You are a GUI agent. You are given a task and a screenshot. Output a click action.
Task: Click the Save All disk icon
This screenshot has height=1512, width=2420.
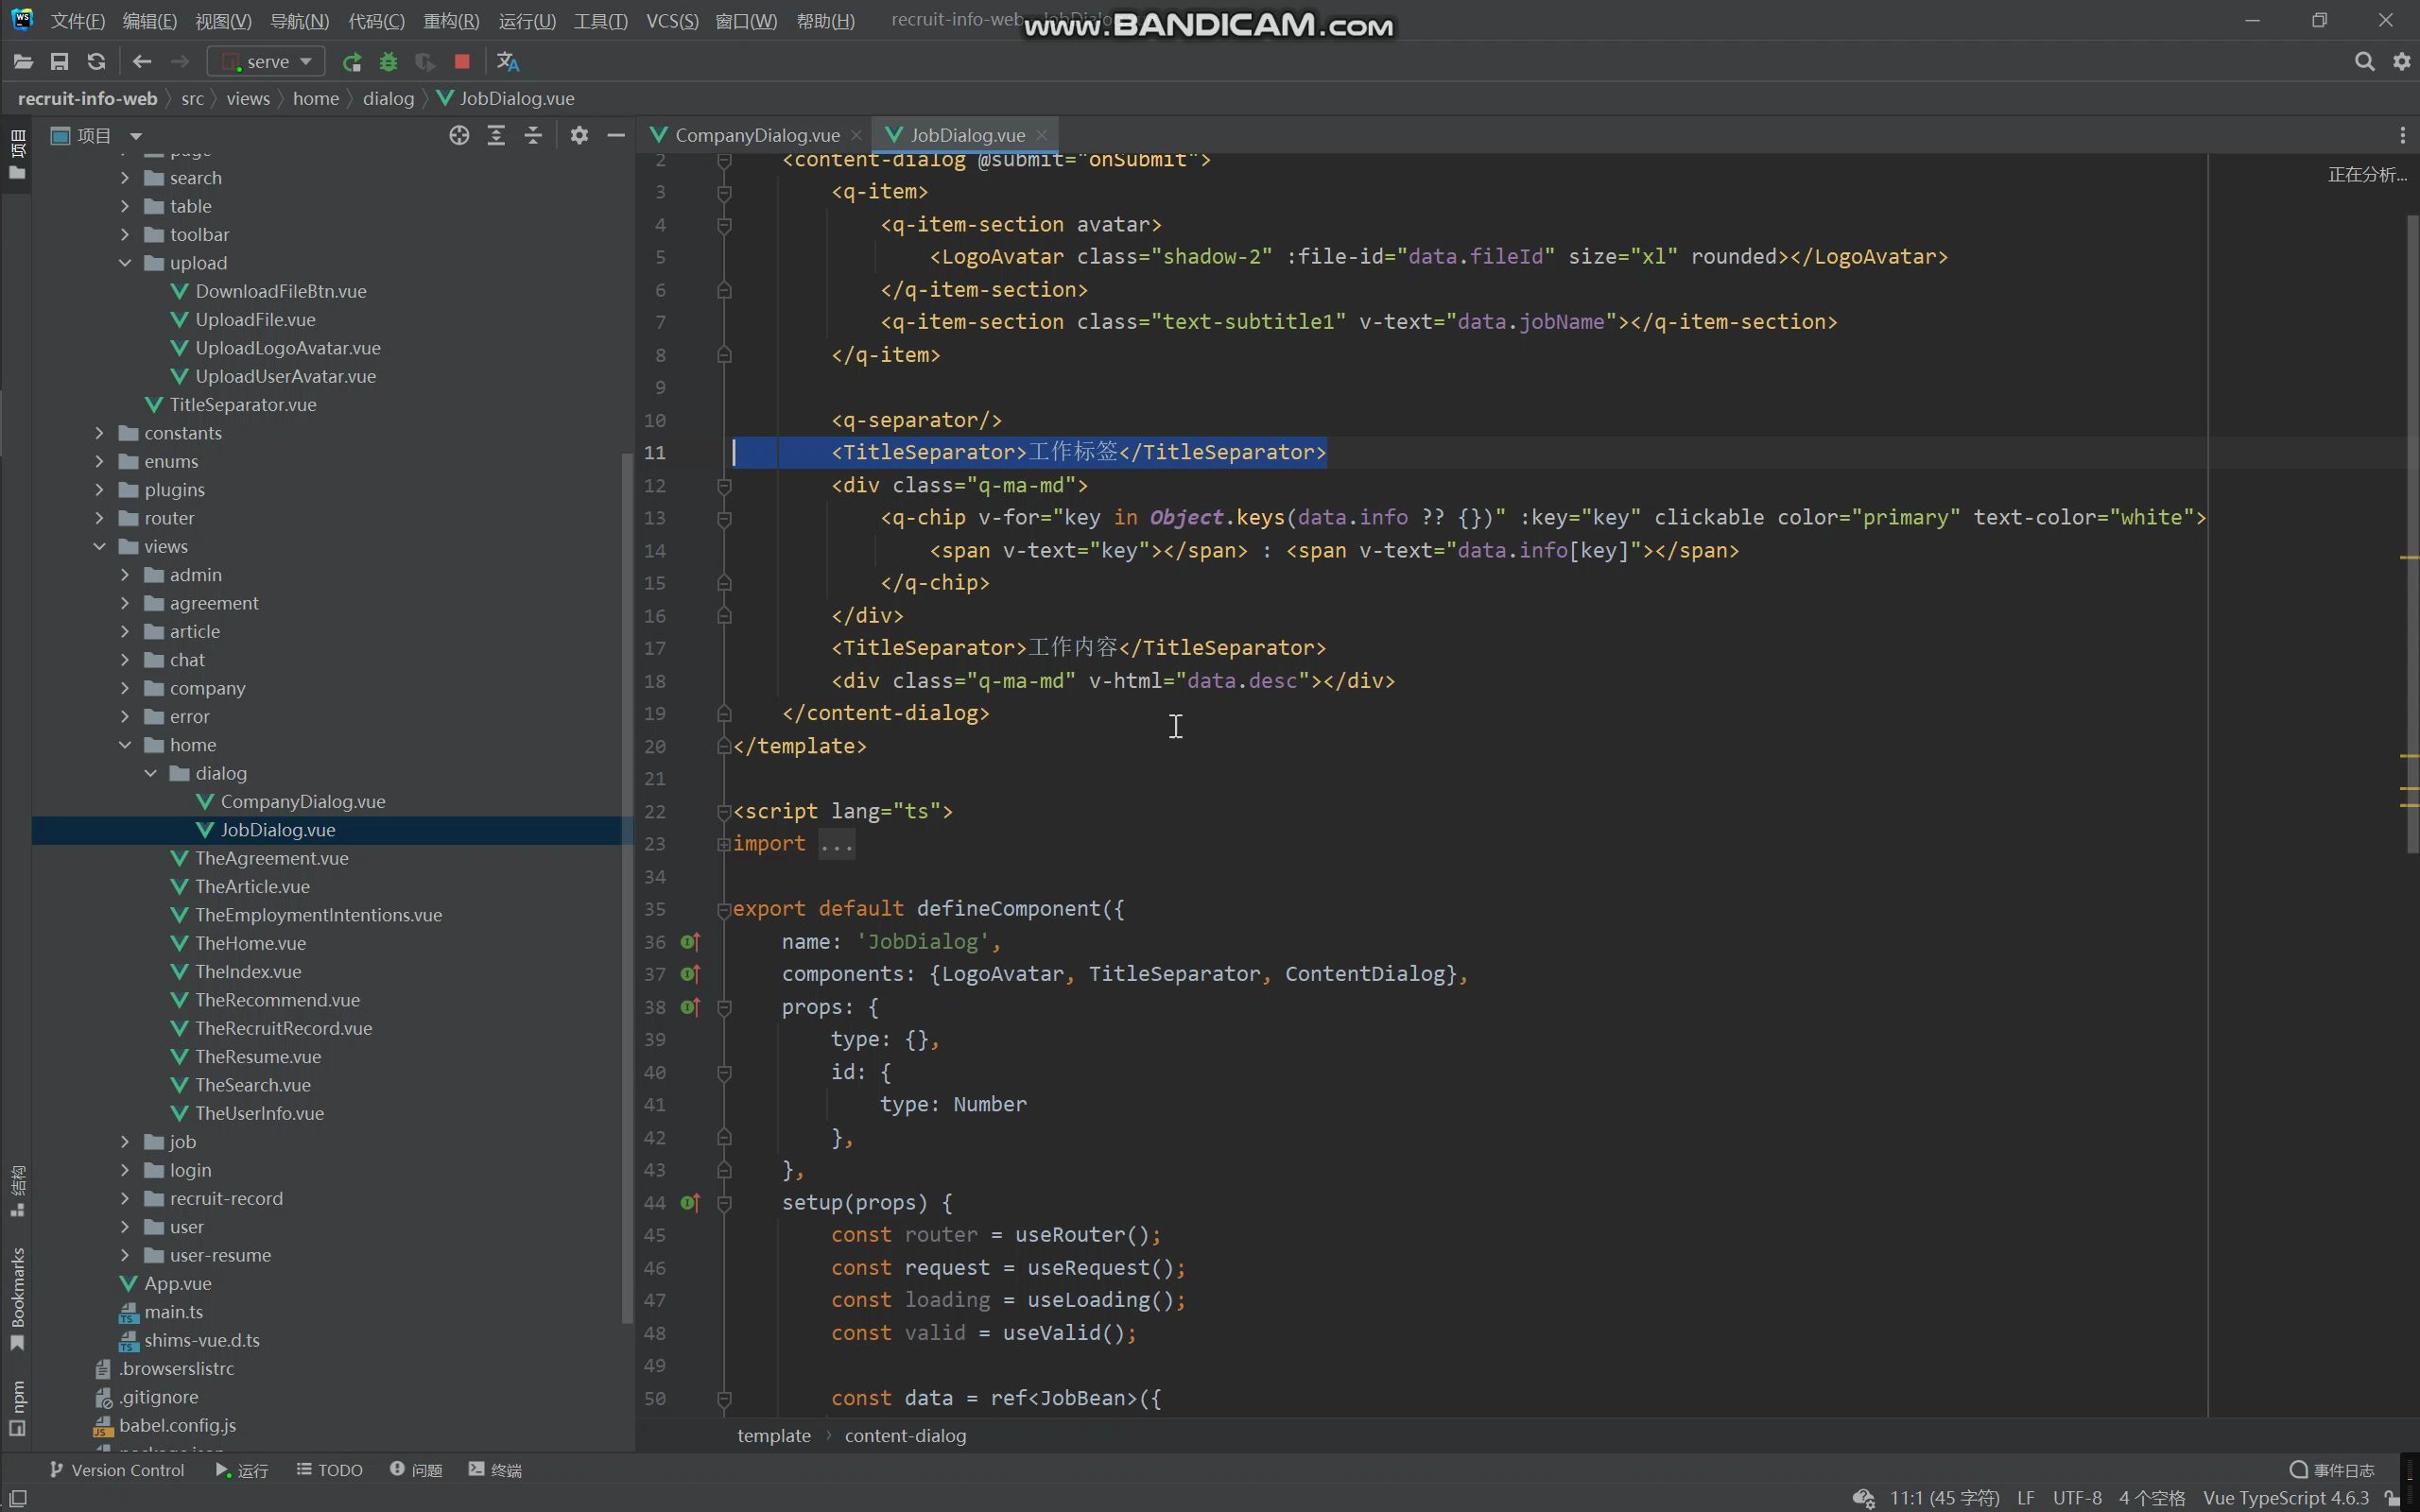(x=59, y=62)
